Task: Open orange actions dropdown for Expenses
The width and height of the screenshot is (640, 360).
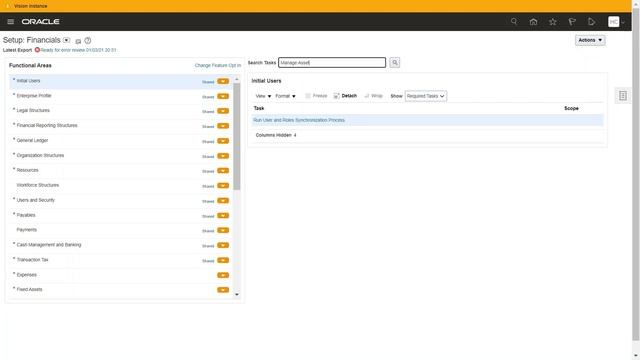Action: pyautogui.click(x=223, y=275)
